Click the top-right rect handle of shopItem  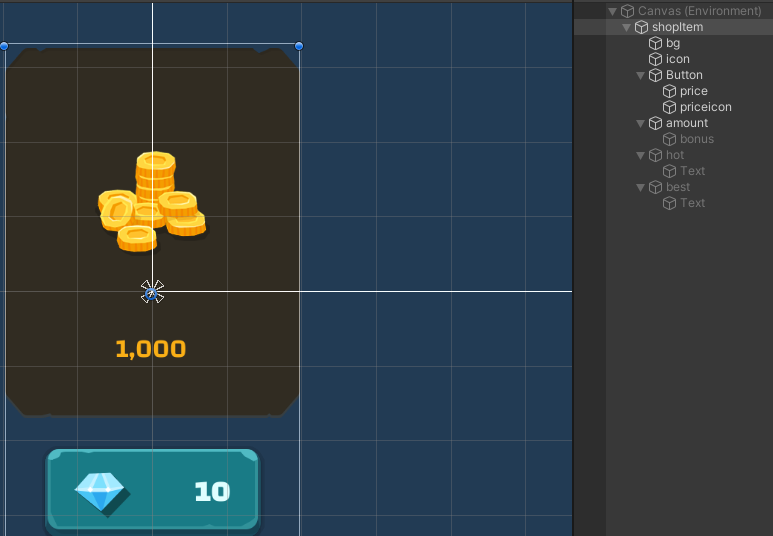click(299, 46)
